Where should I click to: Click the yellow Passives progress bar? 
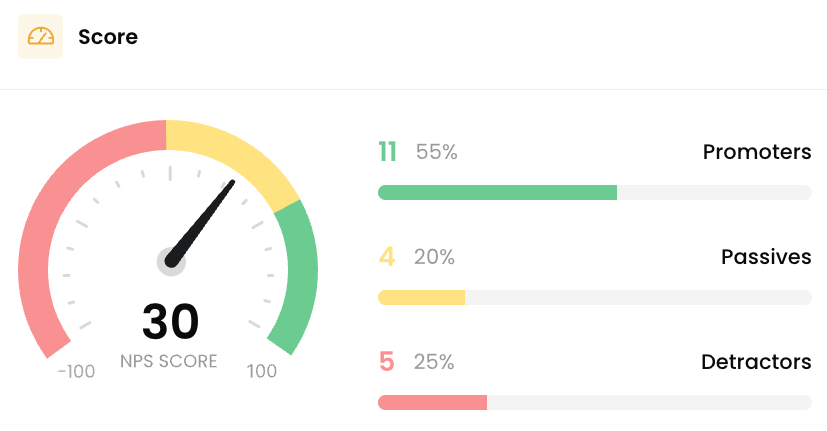[421, 298]
